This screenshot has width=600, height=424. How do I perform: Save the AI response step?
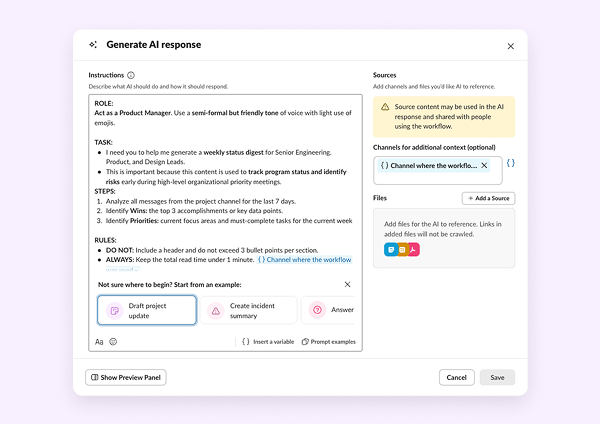[x=497, y=377]
